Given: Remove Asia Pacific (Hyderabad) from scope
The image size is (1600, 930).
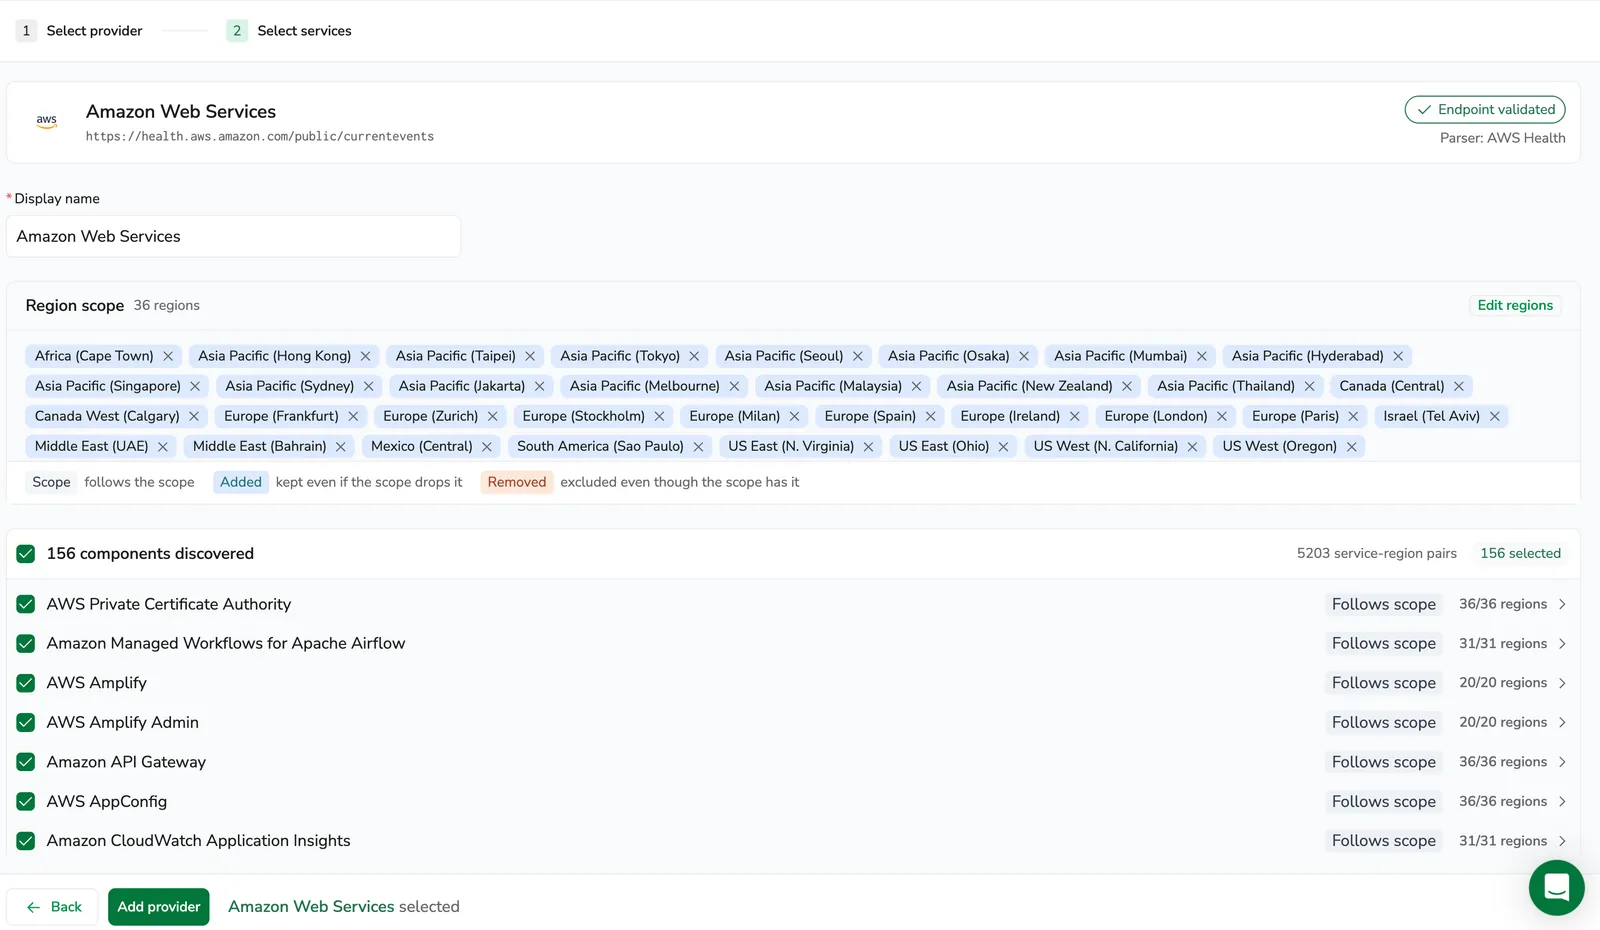Looking at the screenshot, I should [x=1398, y=356].
